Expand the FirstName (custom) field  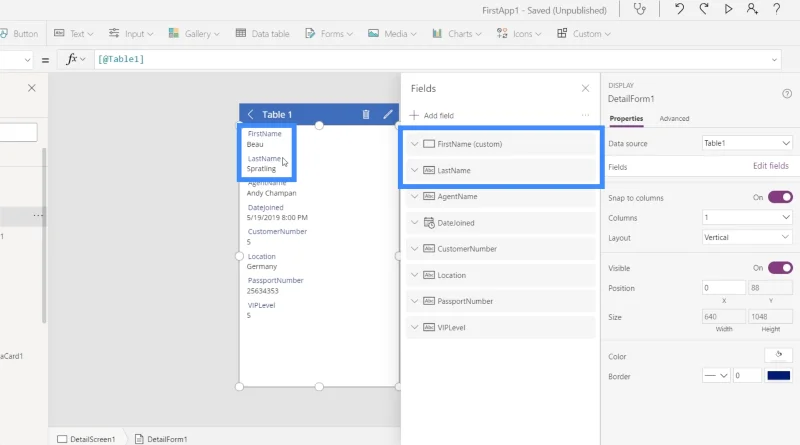414,144
